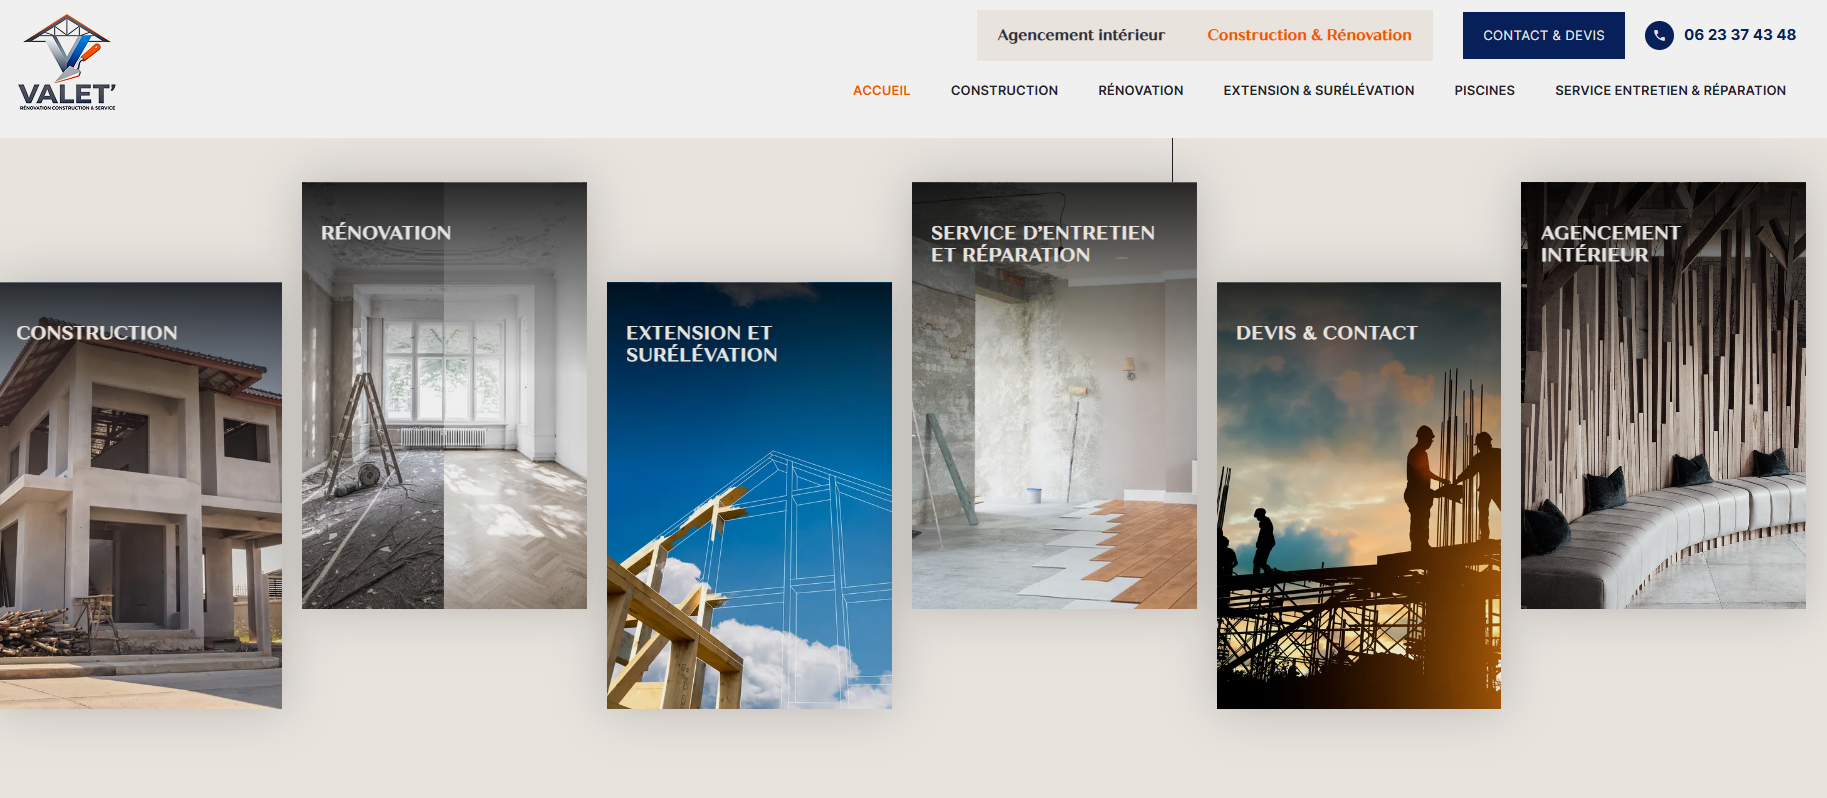Open the Contact & Devis button
The height and width of the screenshot is (798, 1827).
[1543, 35]
